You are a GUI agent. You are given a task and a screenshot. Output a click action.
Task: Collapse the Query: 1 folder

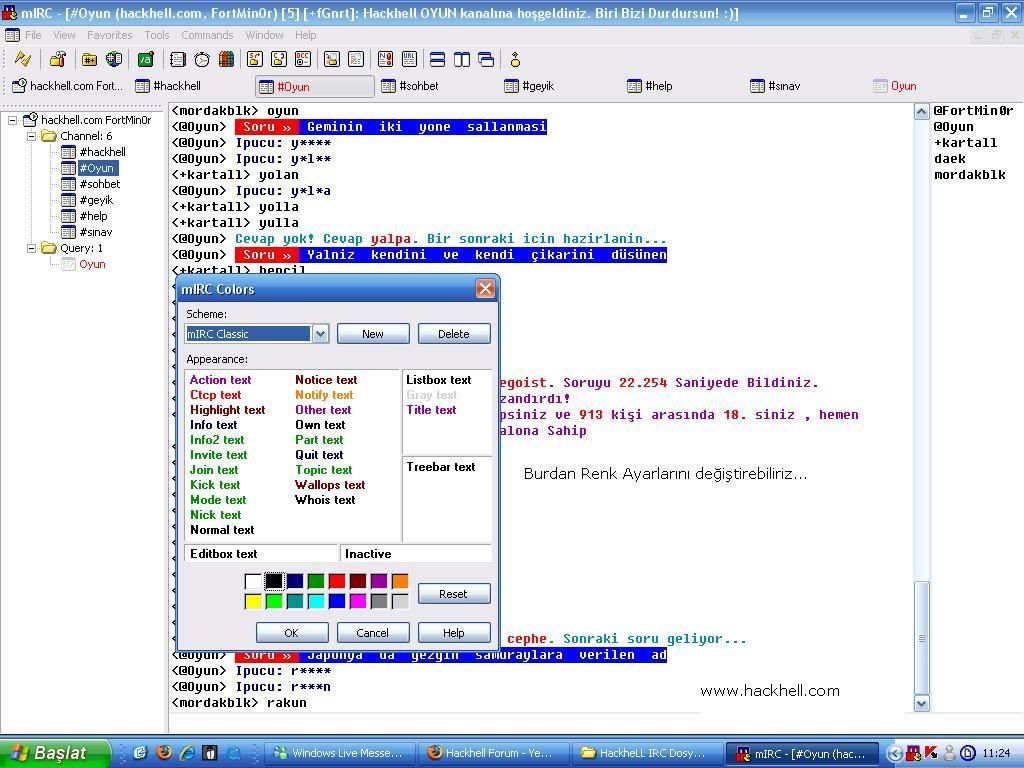31,248
